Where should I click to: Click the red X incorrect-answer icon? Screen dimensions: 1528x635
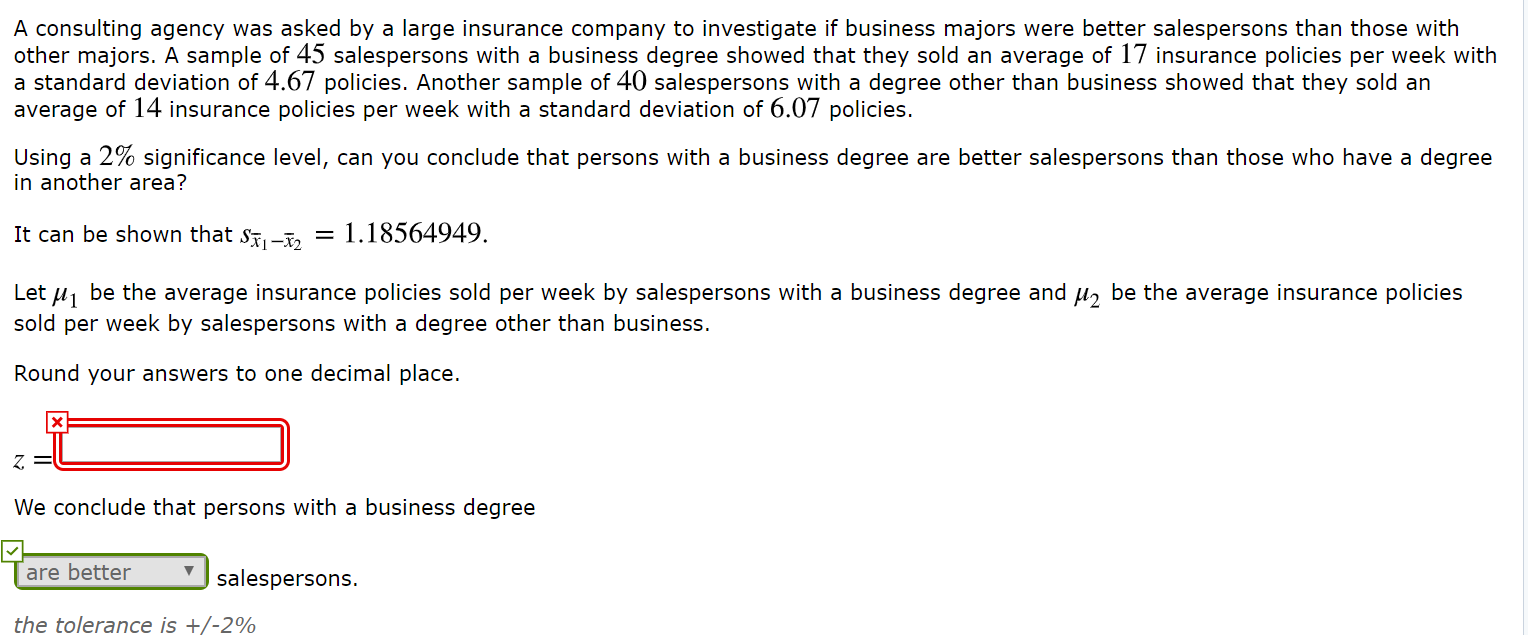[57, 423]
